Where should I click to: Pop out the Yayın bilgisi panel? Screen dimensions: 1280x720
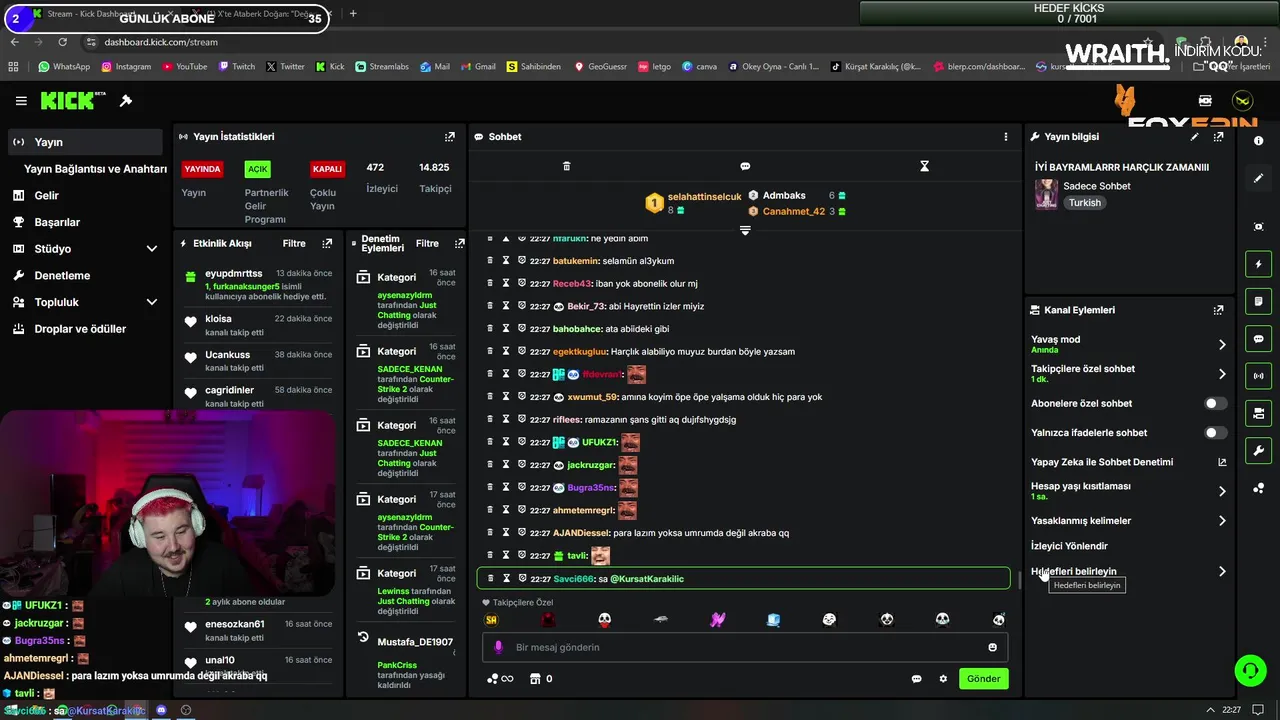1218,136
